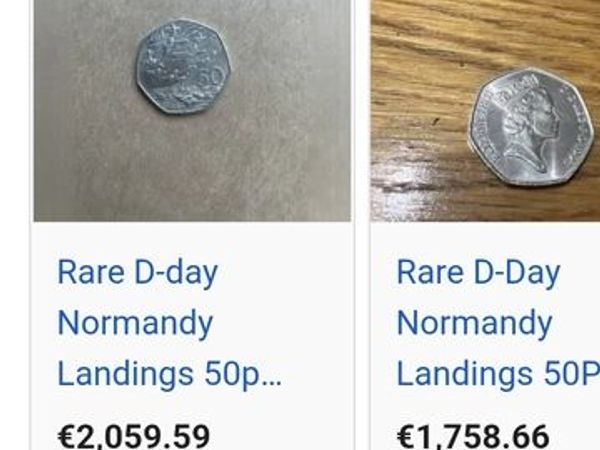Click the 'D-Day' word in second title

coord(517,274)
